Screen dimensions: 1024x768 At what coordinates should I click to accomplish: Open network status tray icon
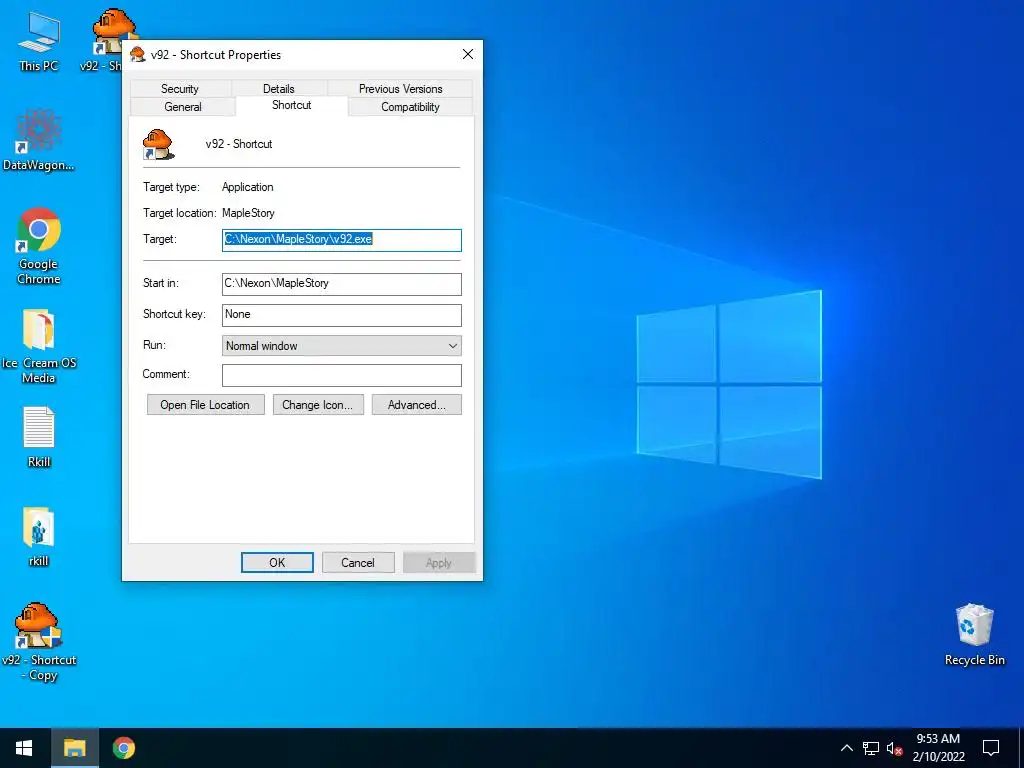pos(871,748)
